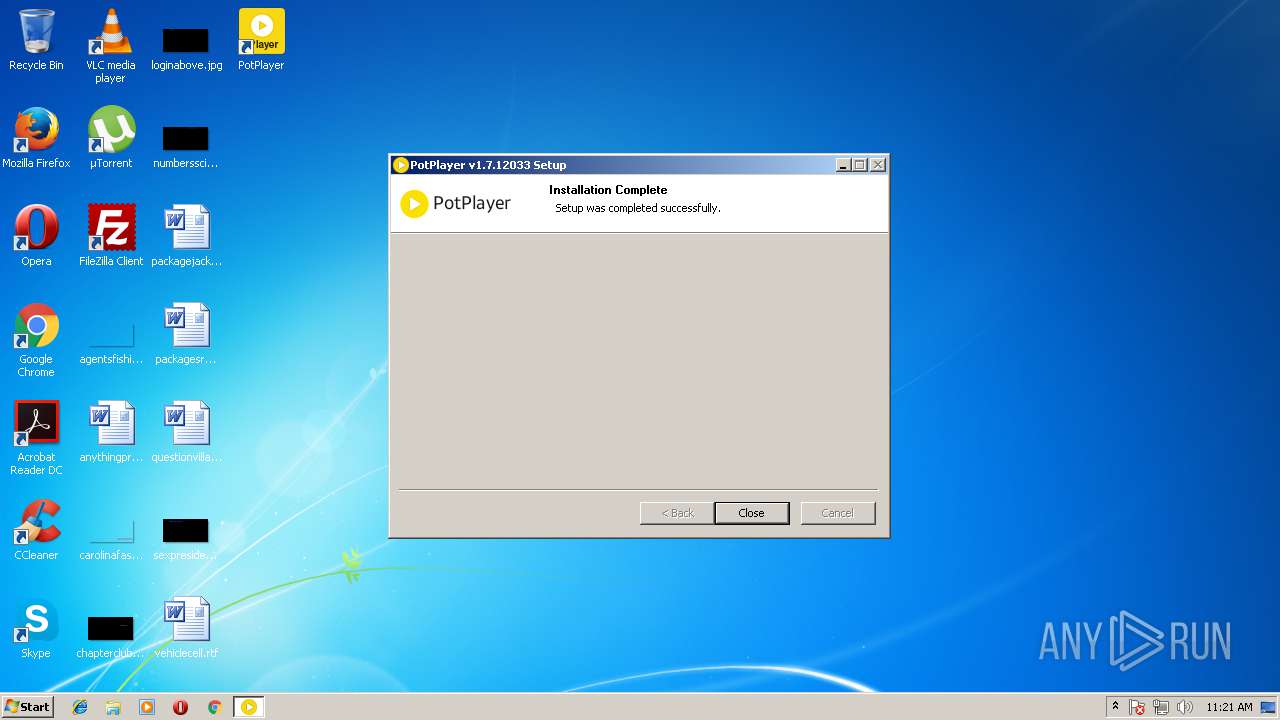Screen dimensions: 1280x720
Task: Select the FileZilla Client shortcut
Action: 111,236
